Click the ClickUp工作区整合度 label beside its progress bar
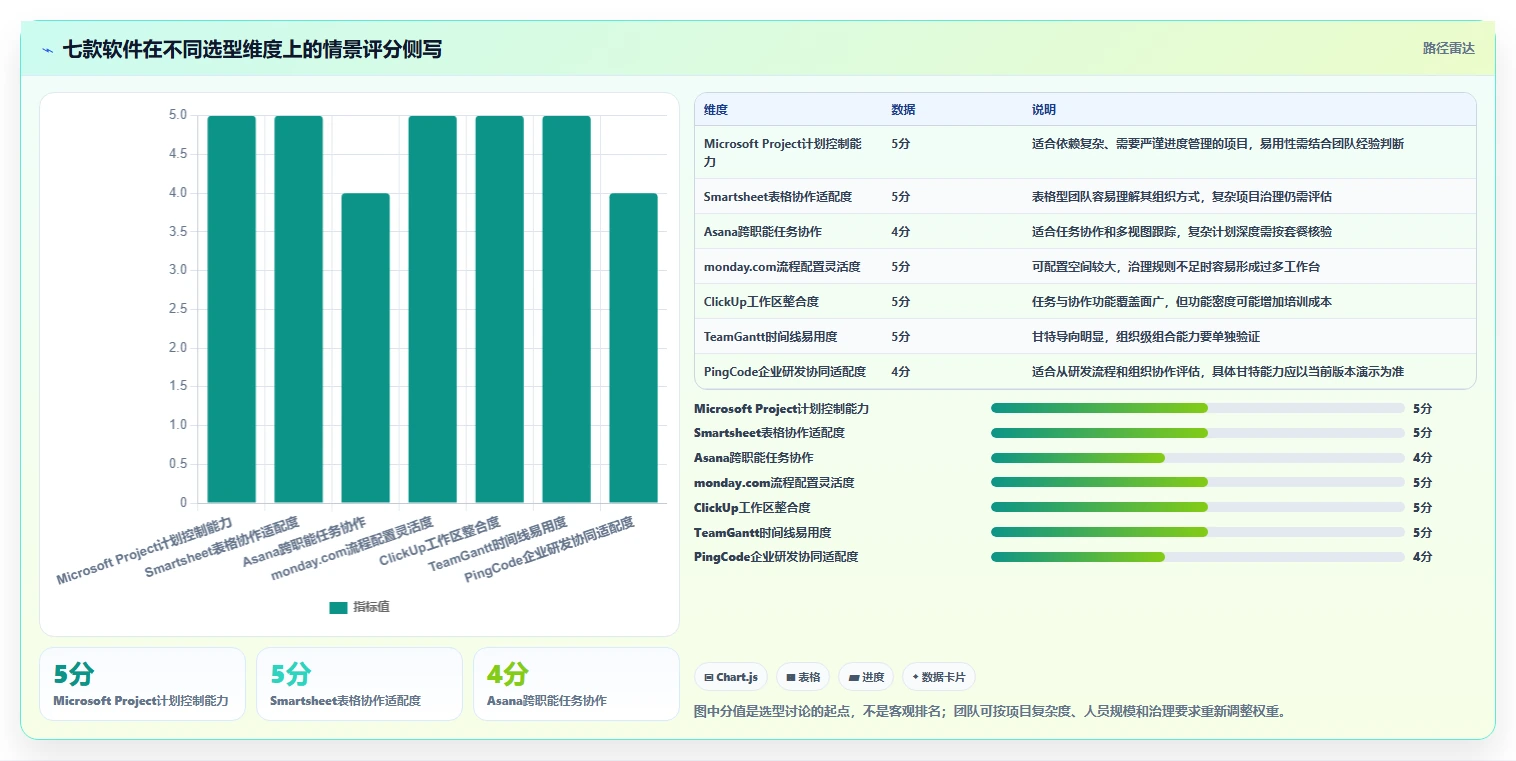 (x=752, y=508)
